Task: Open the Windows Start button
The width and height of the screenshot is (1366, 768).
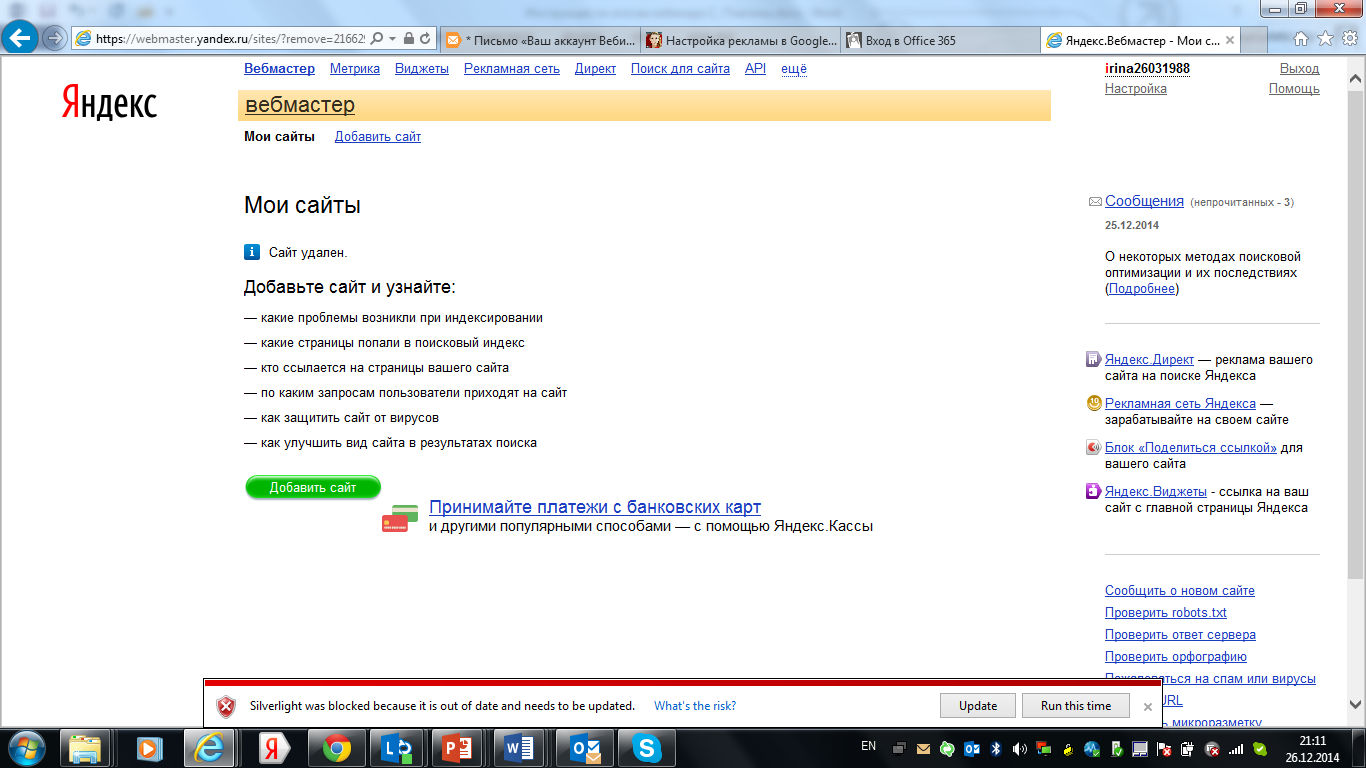Action: [x=26, y=748]
